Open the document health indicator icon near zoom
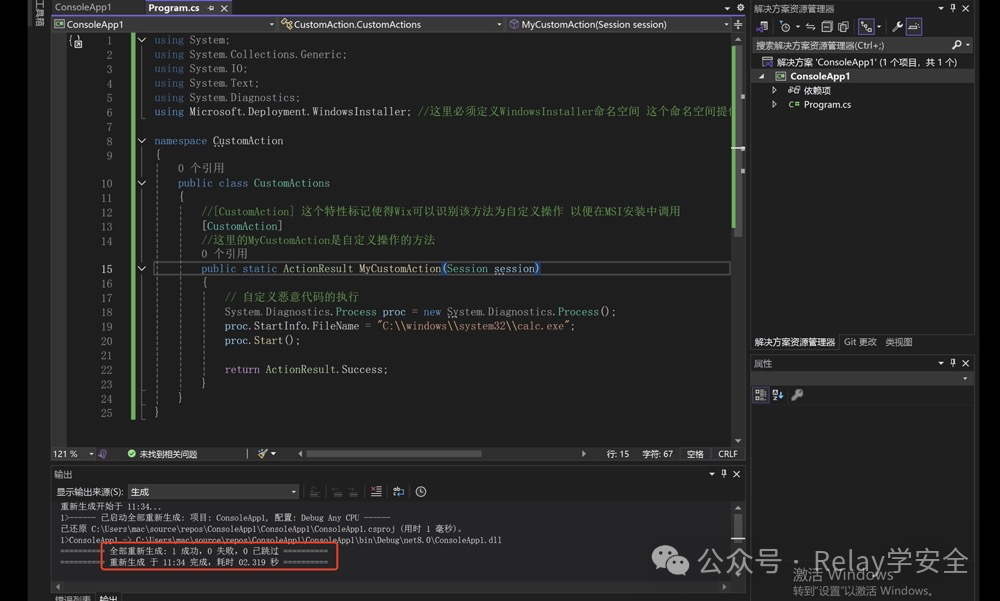1000x601 pixels. tap(103, 454)
